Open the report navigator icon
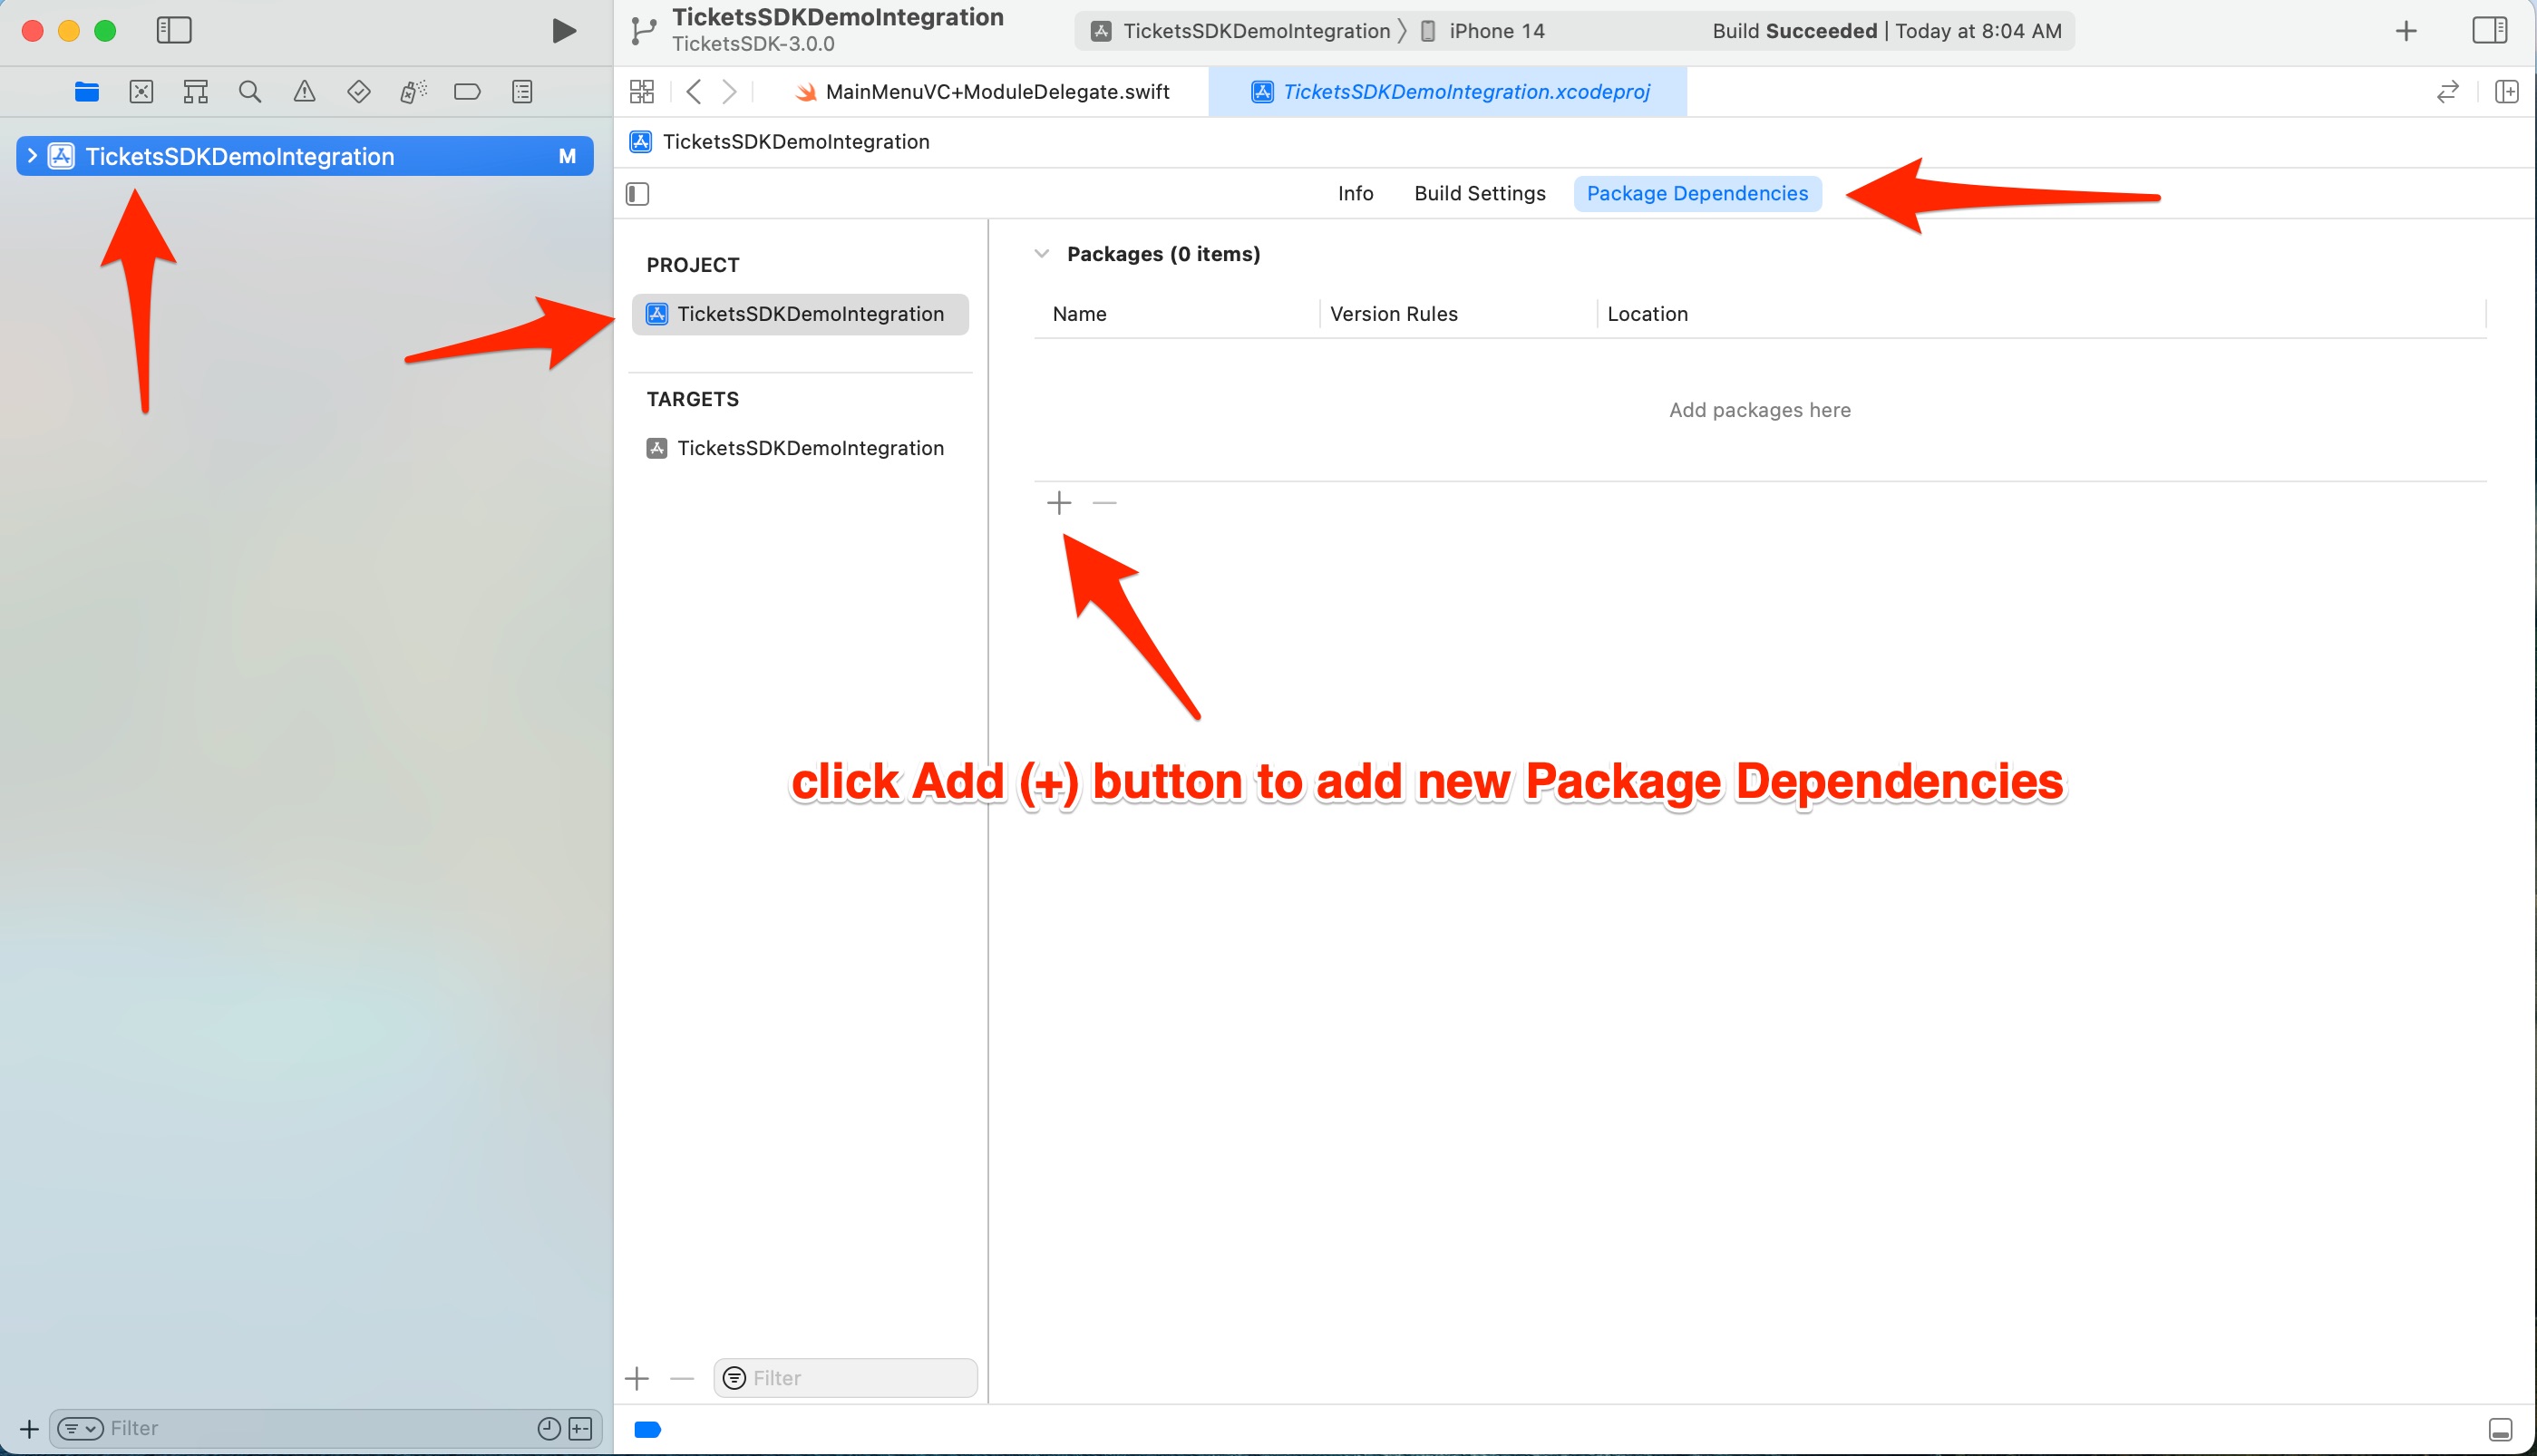 [x=522, y=92]
